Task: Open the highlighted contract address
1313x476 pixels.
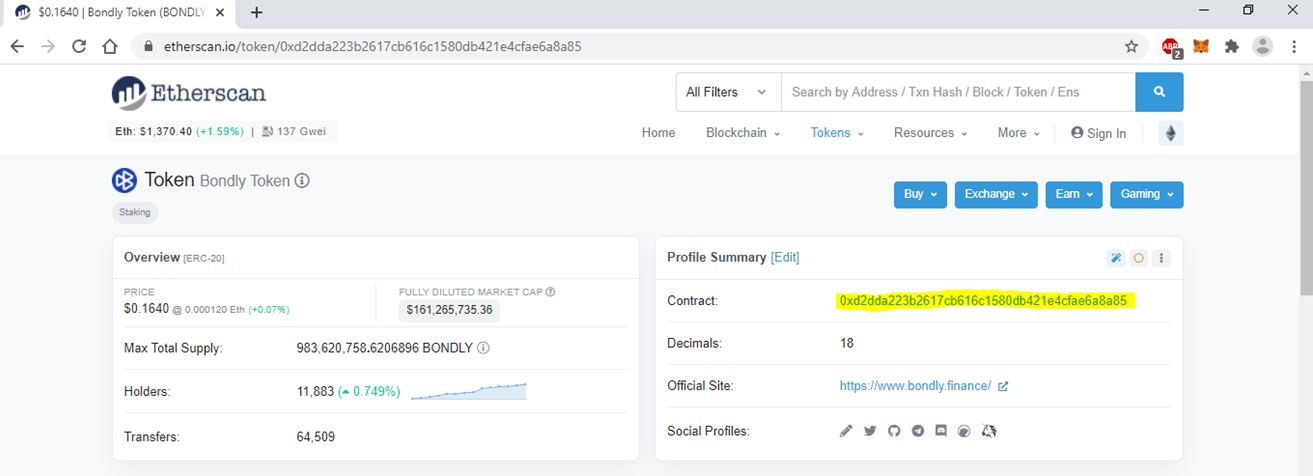Action: click(983, 300)
